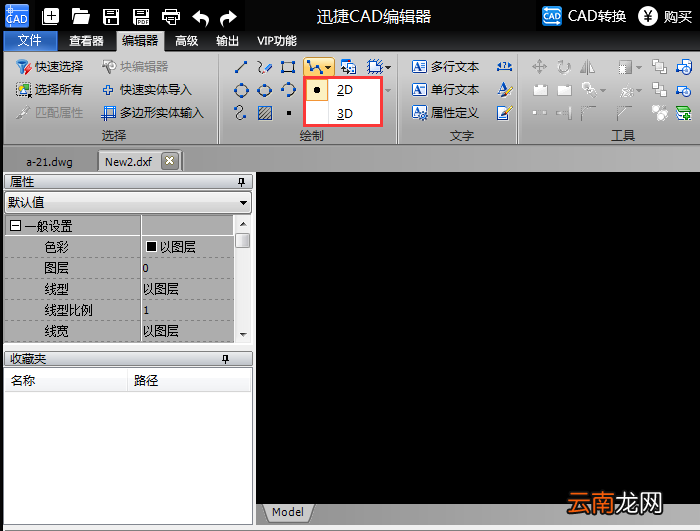Image resolution: width=700 pixels, height=531 pixels.
Task: Click the print icon in title bar
Action: [171, 17]
